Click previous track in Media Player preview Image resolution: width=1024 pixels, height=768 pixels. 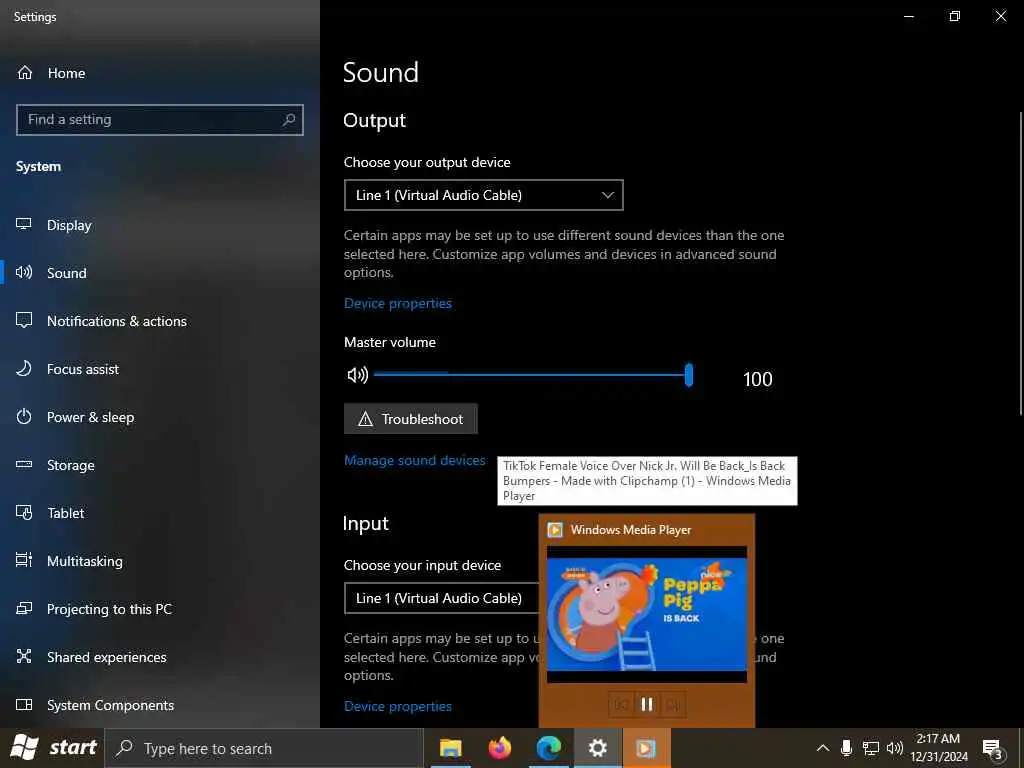click(x=621, y=704)
